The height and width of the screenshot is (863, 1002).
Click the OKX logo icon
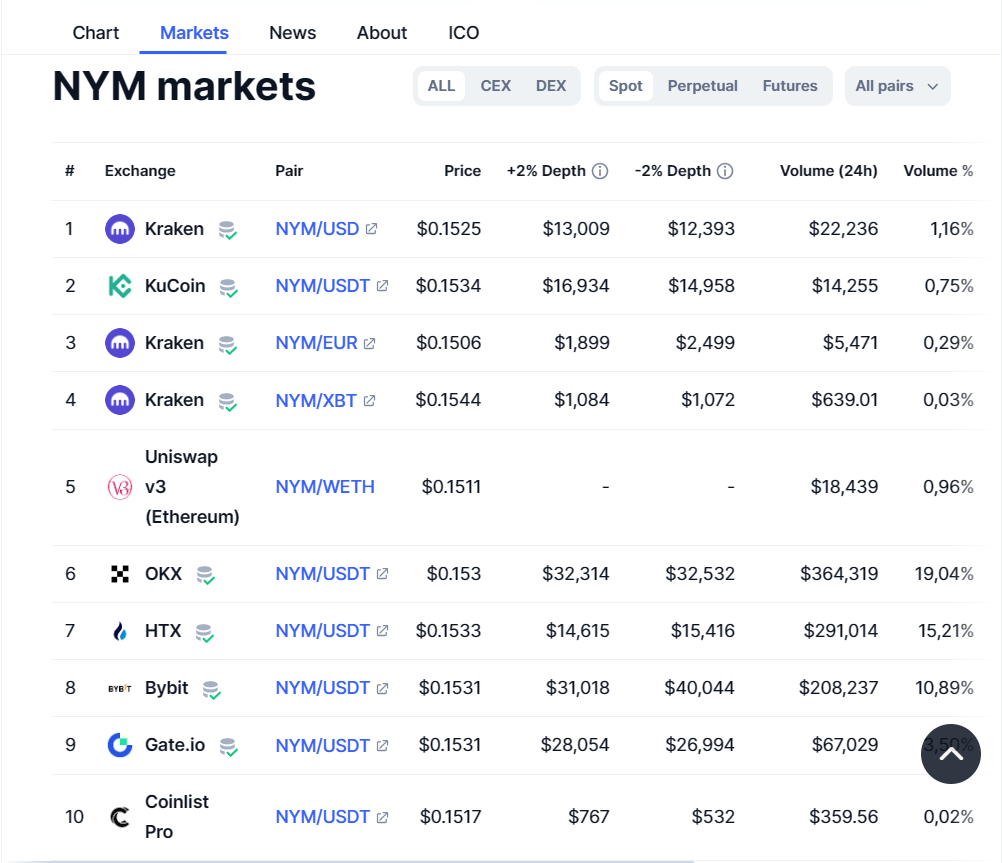pyautogui.click(x=119, y=574)
